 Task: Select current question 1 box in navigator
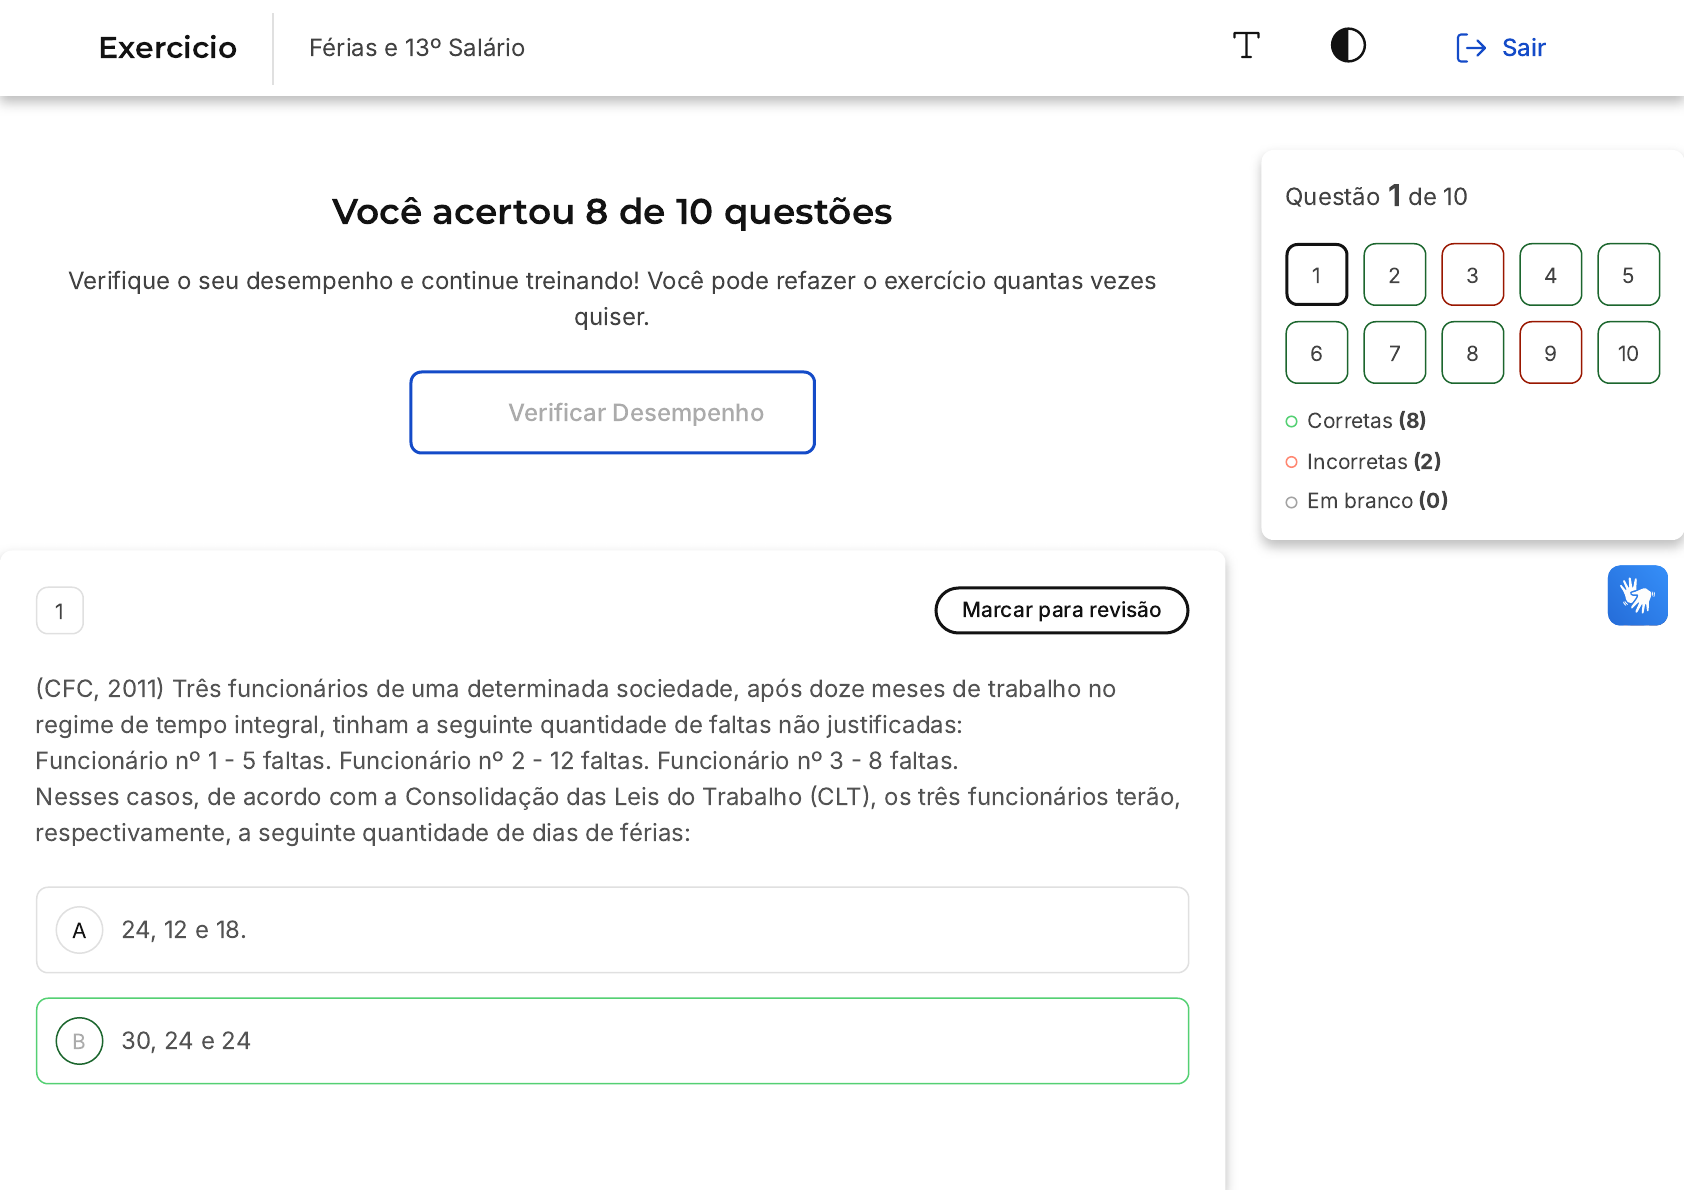(x=1316, y=275)
